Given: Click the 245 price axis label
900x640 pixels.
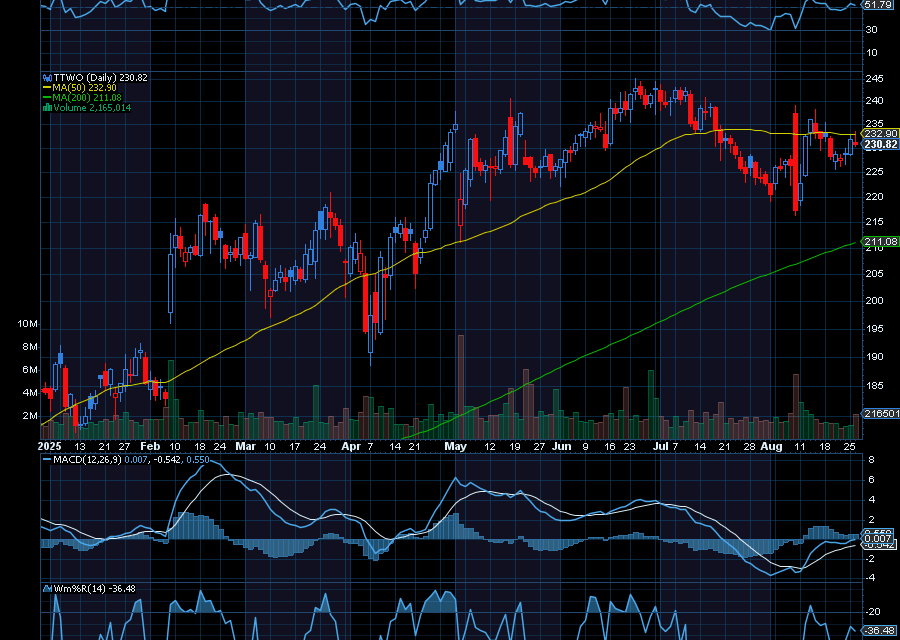Looking at the screenshot, I should pyautogui.click(x=874, y=79).
